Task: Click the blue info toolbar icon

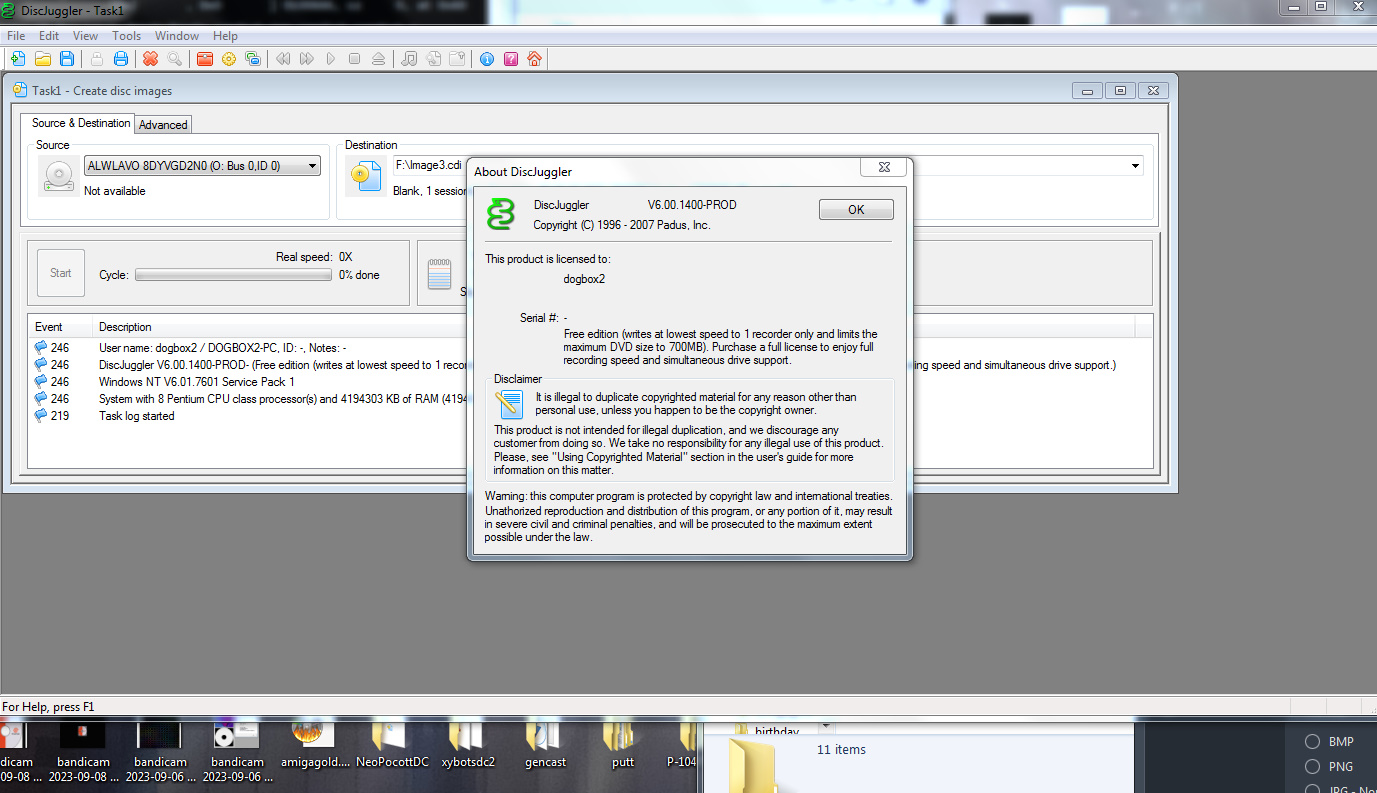Action: coord(487,59)
